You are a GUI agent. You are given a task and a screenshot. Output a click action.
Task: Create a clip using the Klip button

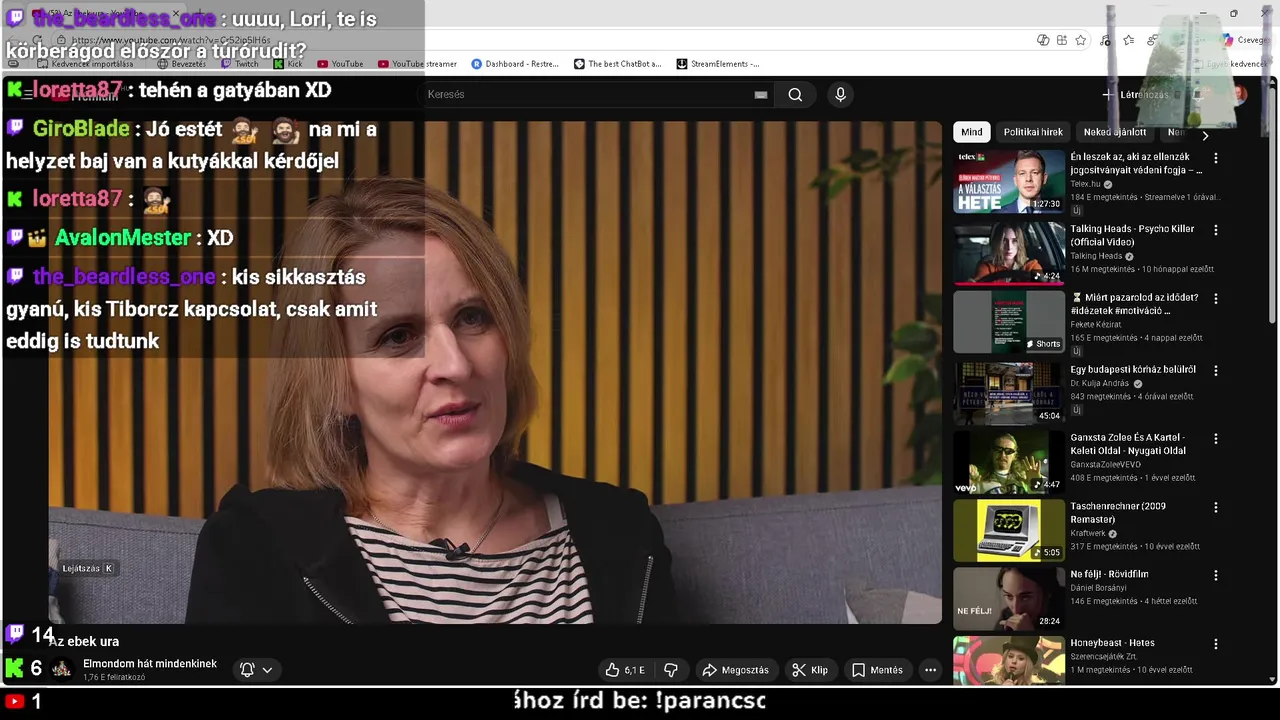(x=810, y=670)
